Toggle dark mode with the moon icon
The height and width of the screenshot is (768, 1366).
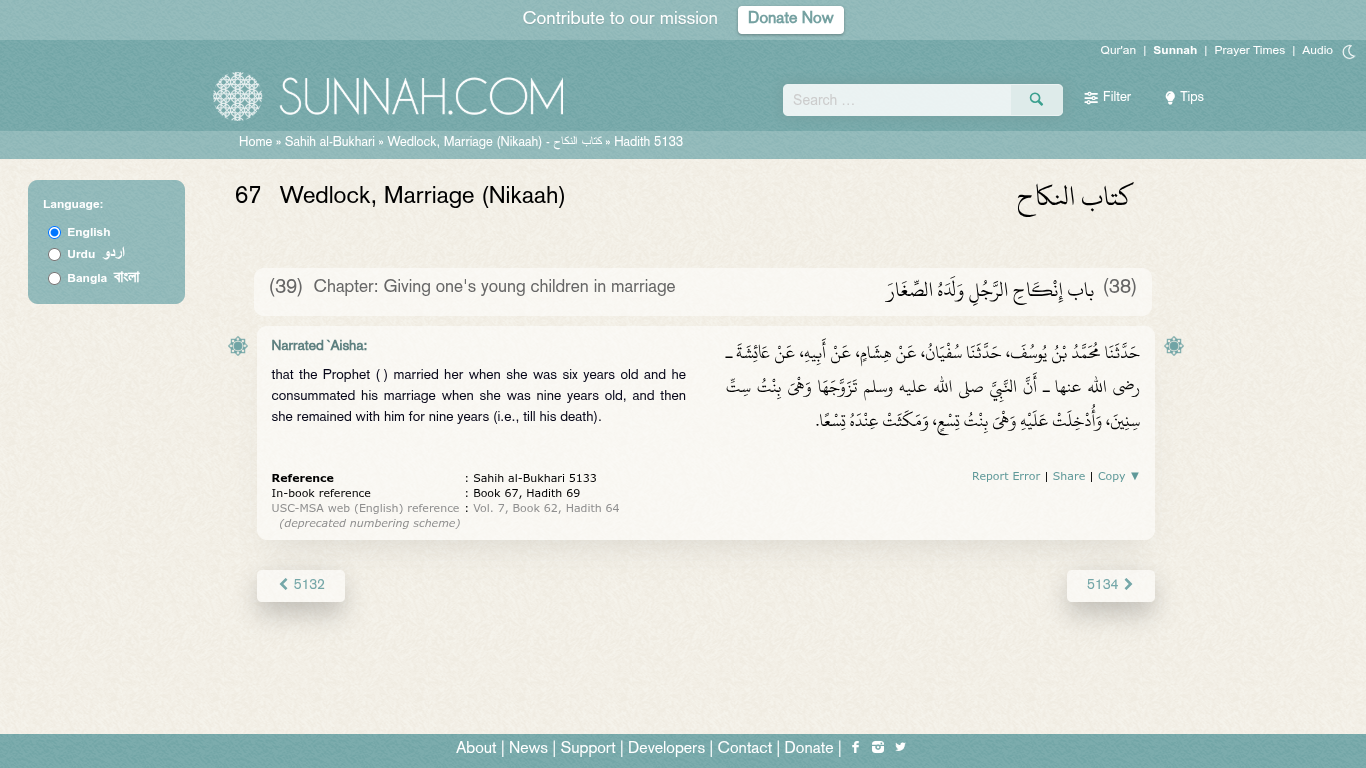1349,52
